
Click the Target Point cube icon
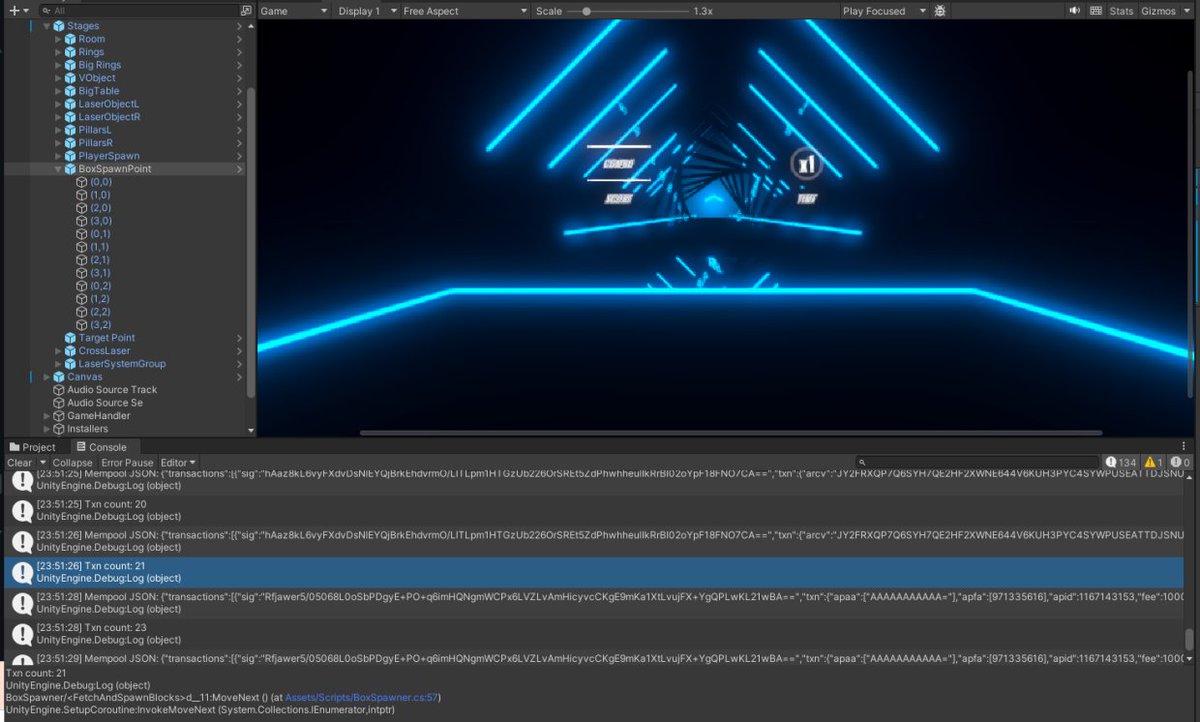(70, 338)
